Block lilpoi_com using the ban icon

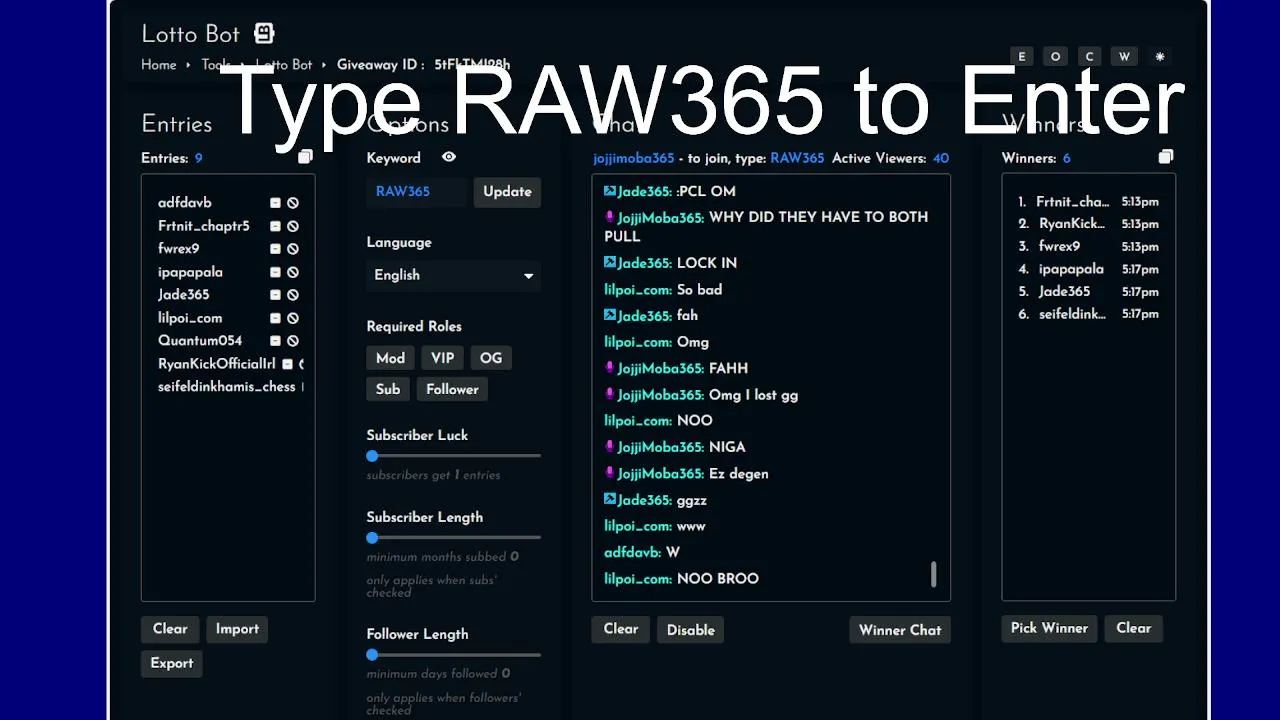(293, 318)
